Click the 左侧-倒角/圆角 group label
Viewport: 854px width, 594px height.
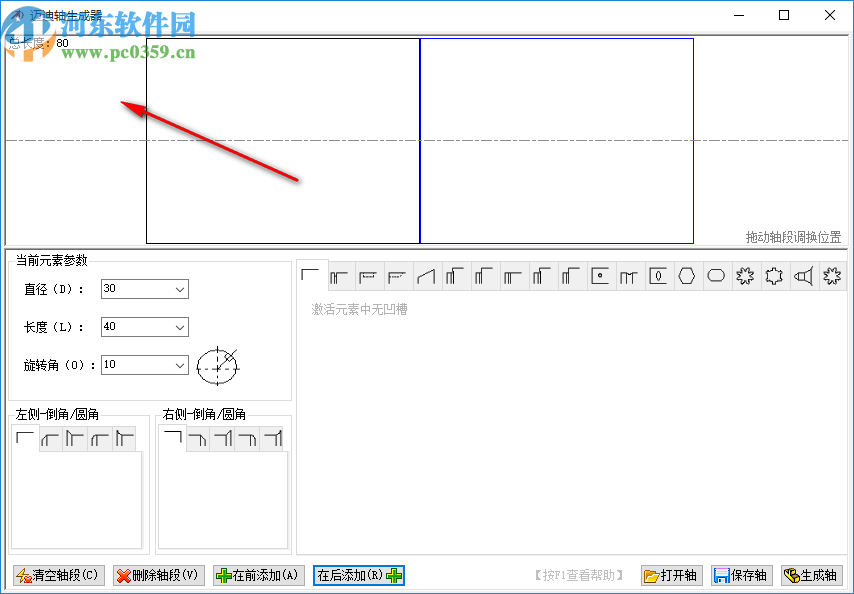pyautogui.click(x=57, y=414)
